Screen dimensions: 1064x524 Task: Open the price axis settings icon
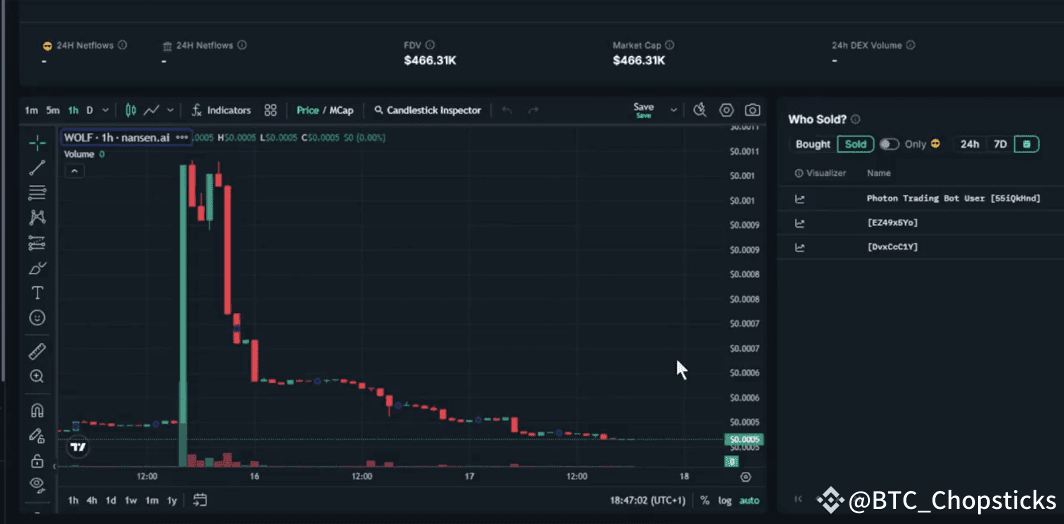[x=746, y=477]
